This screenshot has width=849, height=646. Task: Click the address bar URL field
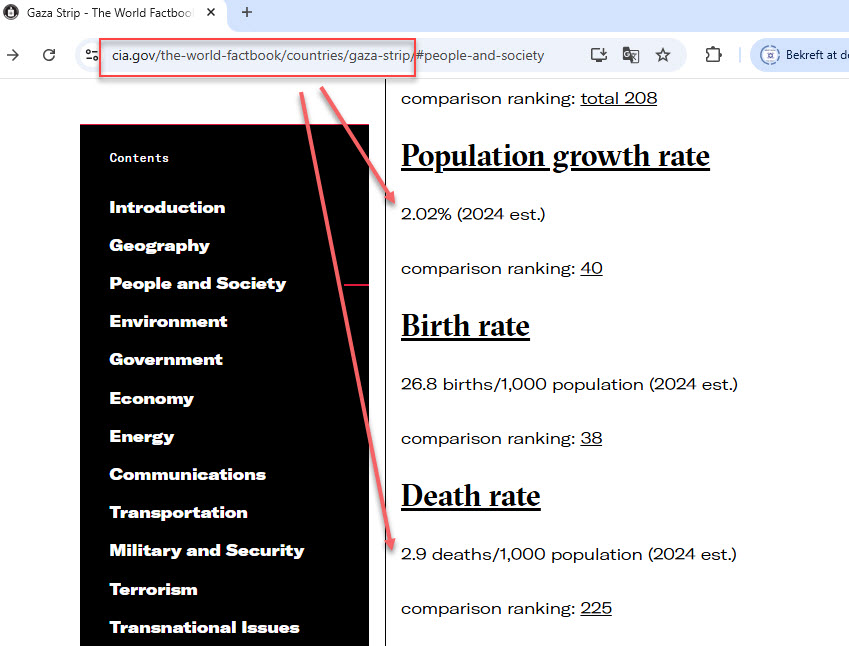coord(330,55)
